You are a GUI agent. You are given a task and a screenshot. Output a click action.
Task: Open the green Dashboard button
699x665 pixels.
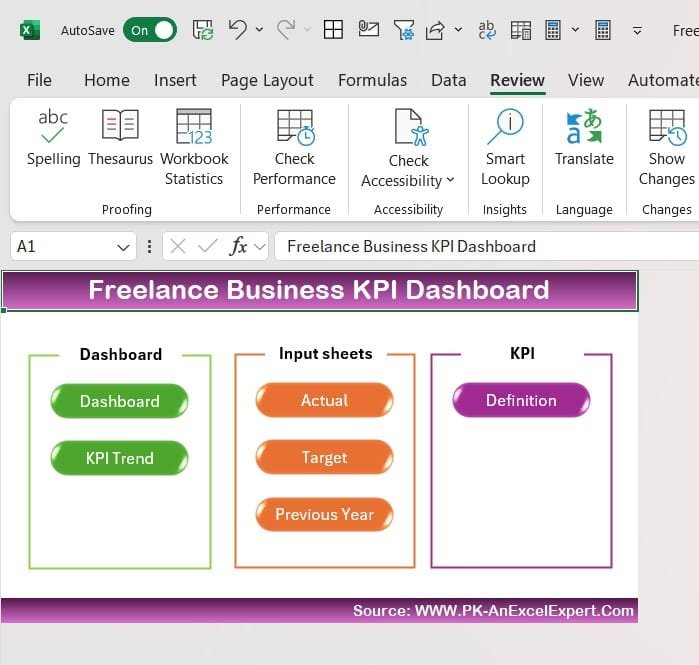click(x=119, y=401)
